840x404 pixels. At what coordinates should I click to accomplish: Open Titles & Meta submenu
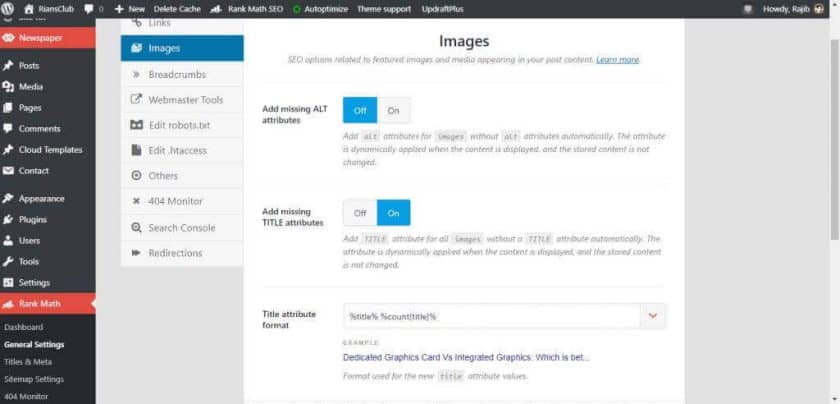[28, 362]
